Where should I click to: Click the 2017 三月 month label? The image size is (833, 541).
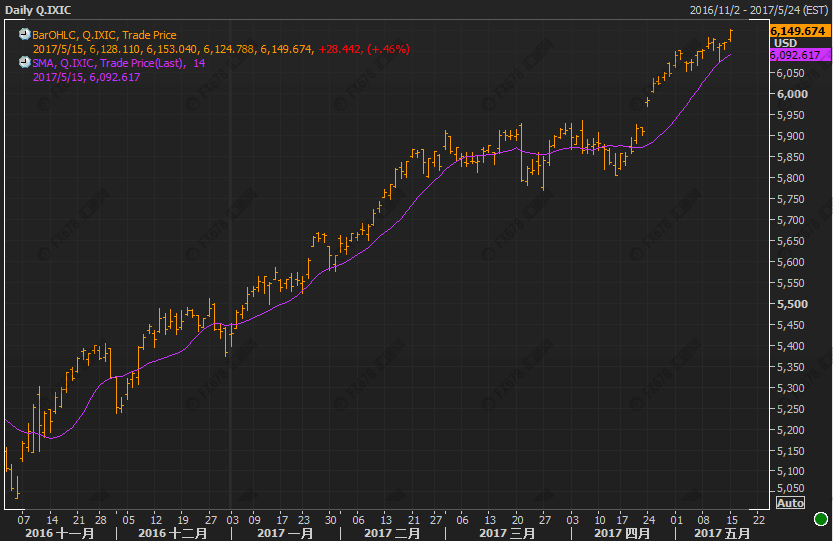point(507,533)
